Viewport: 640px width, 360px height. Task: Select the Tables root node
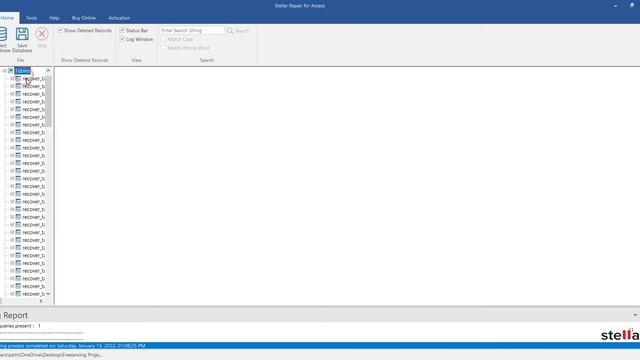click(x=22, y=71)
